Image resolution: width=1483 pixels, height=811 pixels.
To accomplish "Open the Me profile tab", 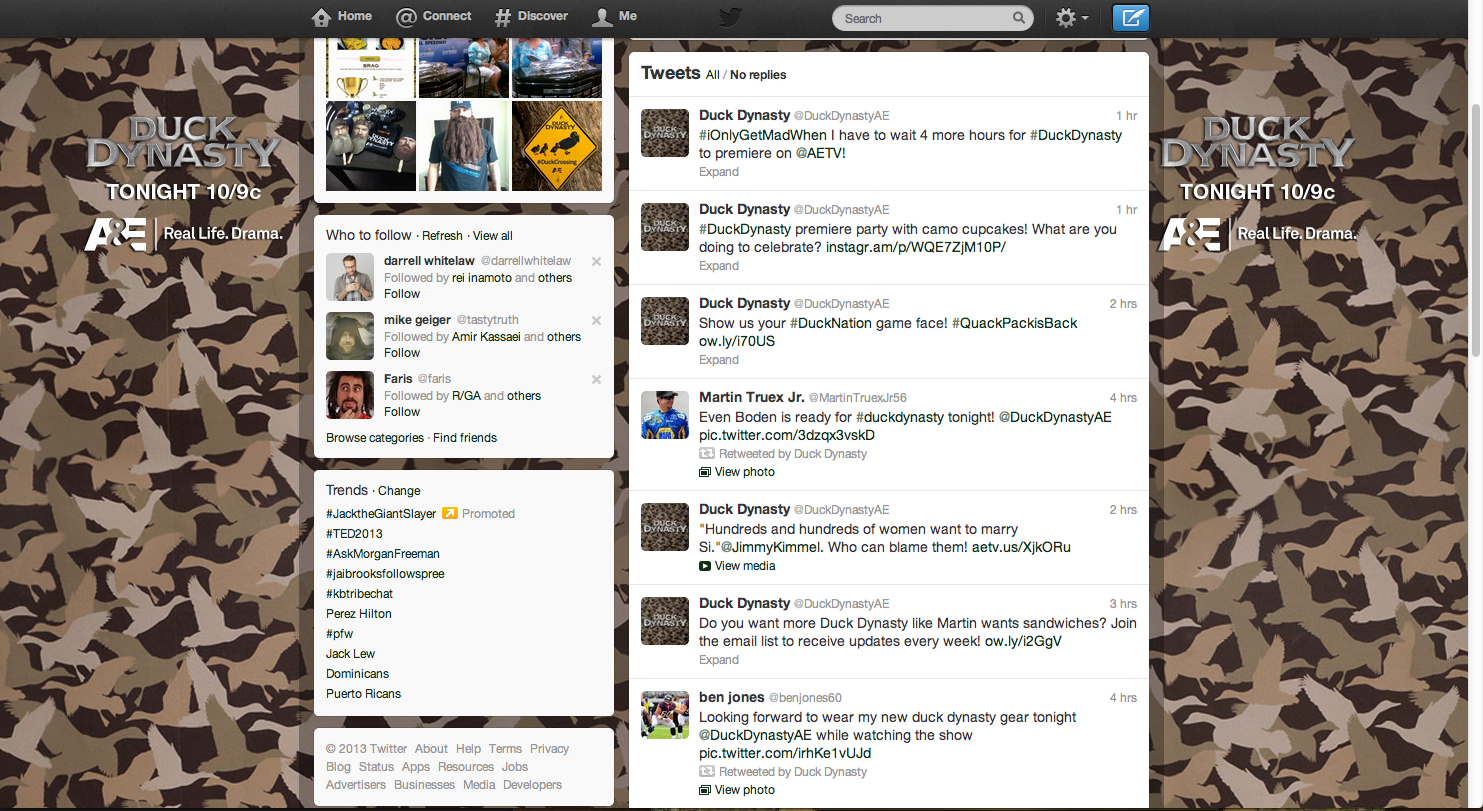I will pyautogui.click(x=615, y=16).
